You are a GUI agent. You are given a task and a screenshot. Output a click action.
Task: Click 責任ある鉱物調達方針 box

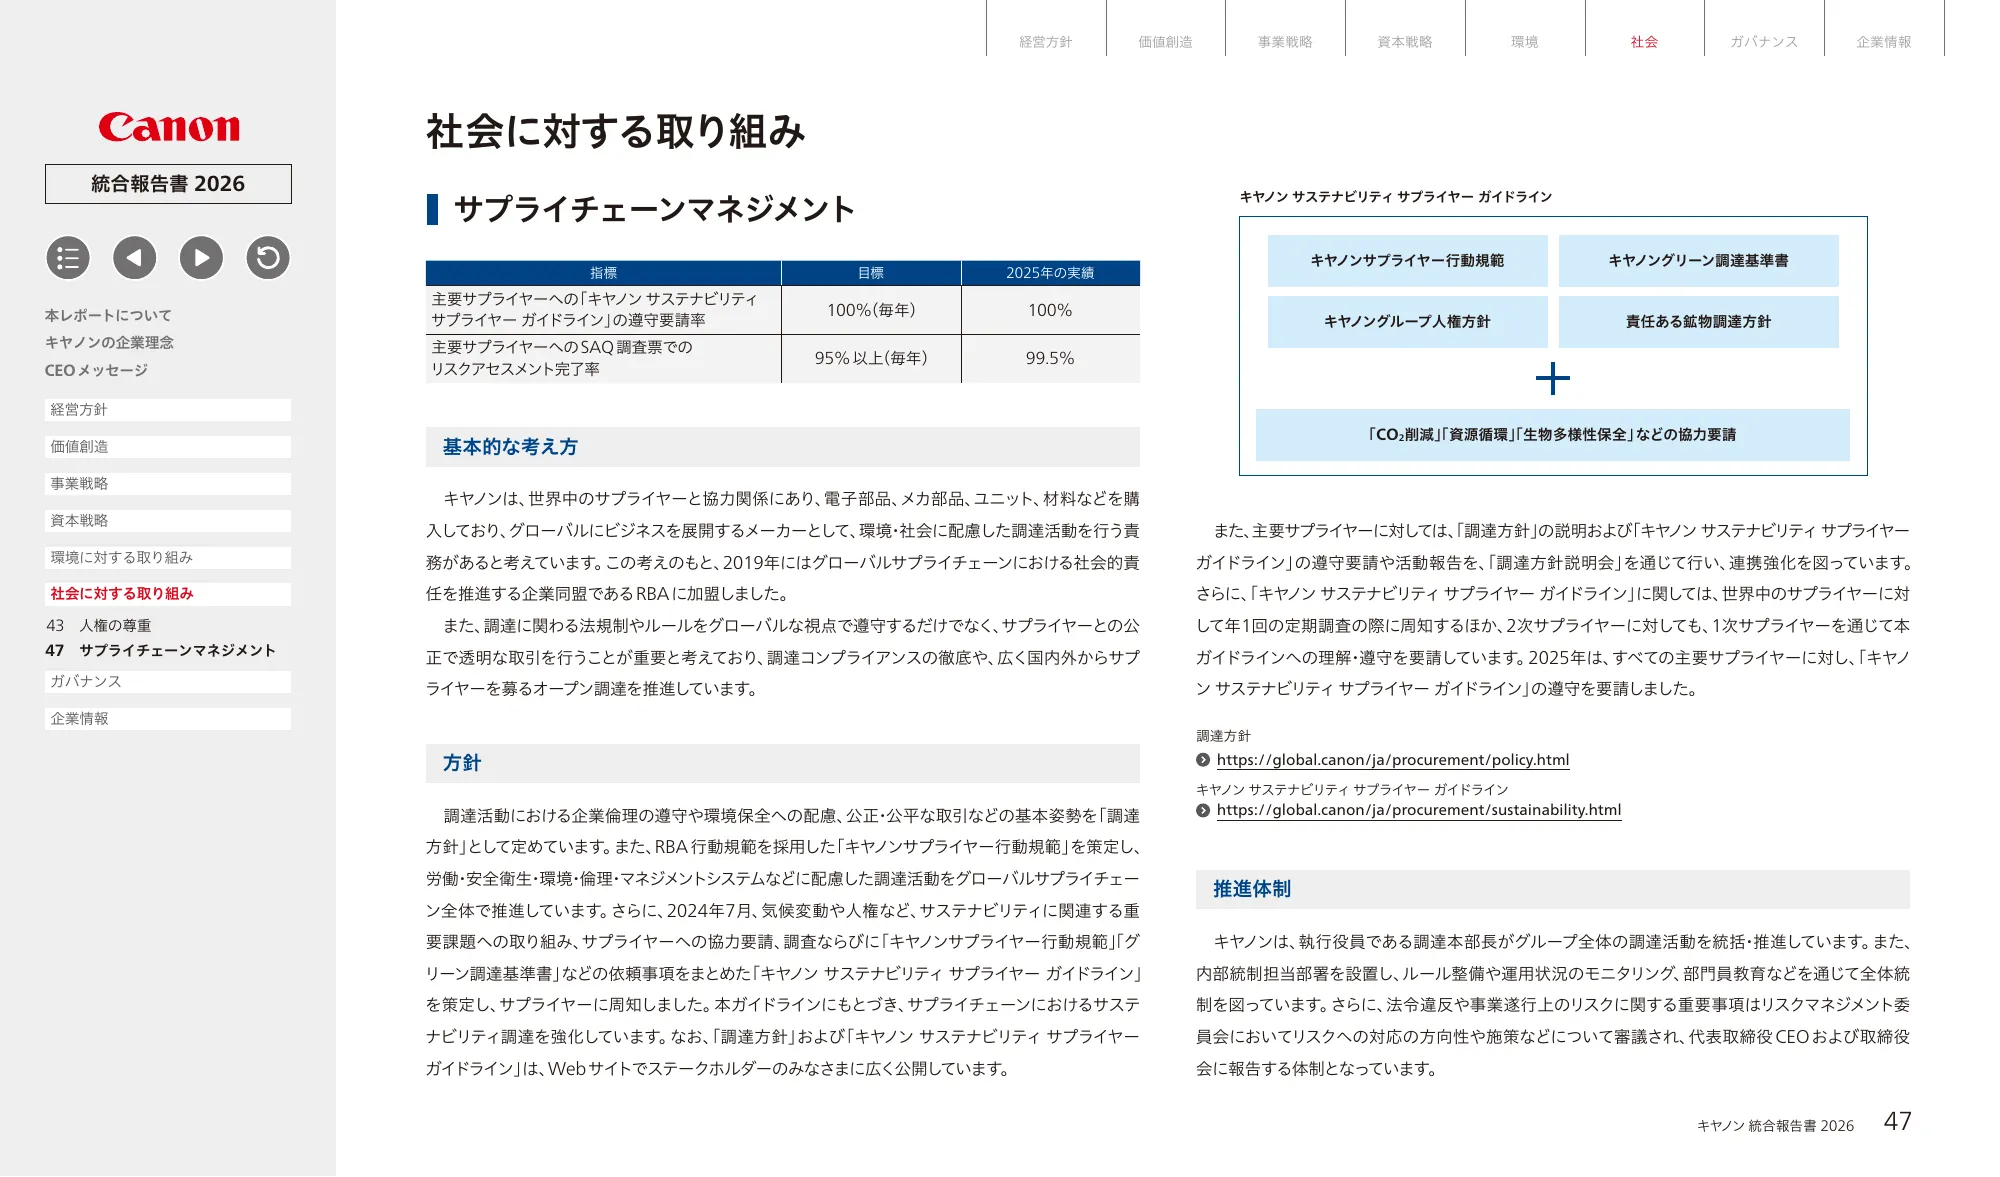[x=1698, y=322]
